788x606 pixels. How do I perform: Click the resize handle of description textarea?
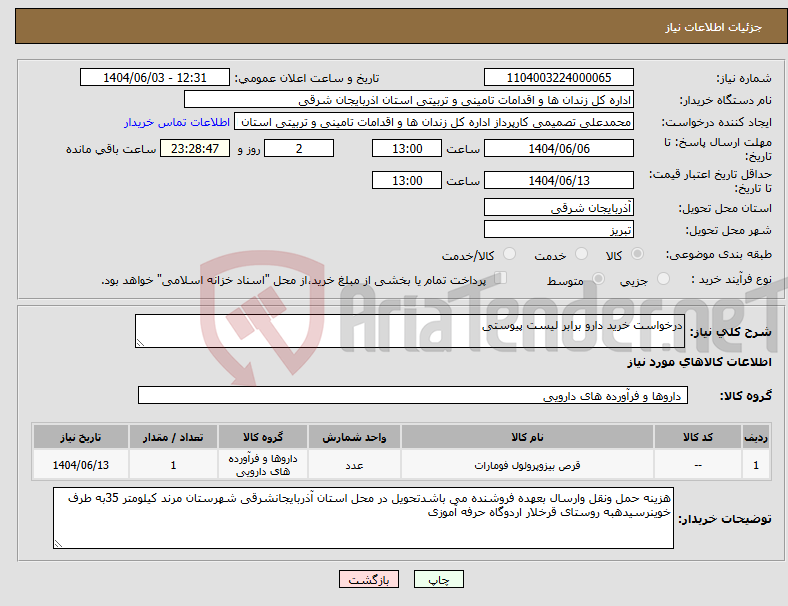(140, 343)
